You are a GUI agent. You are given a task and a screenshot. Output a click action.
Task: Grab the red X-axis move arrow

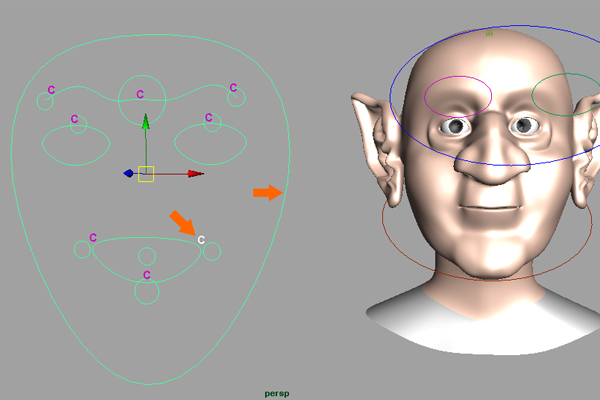pos(196,174)
